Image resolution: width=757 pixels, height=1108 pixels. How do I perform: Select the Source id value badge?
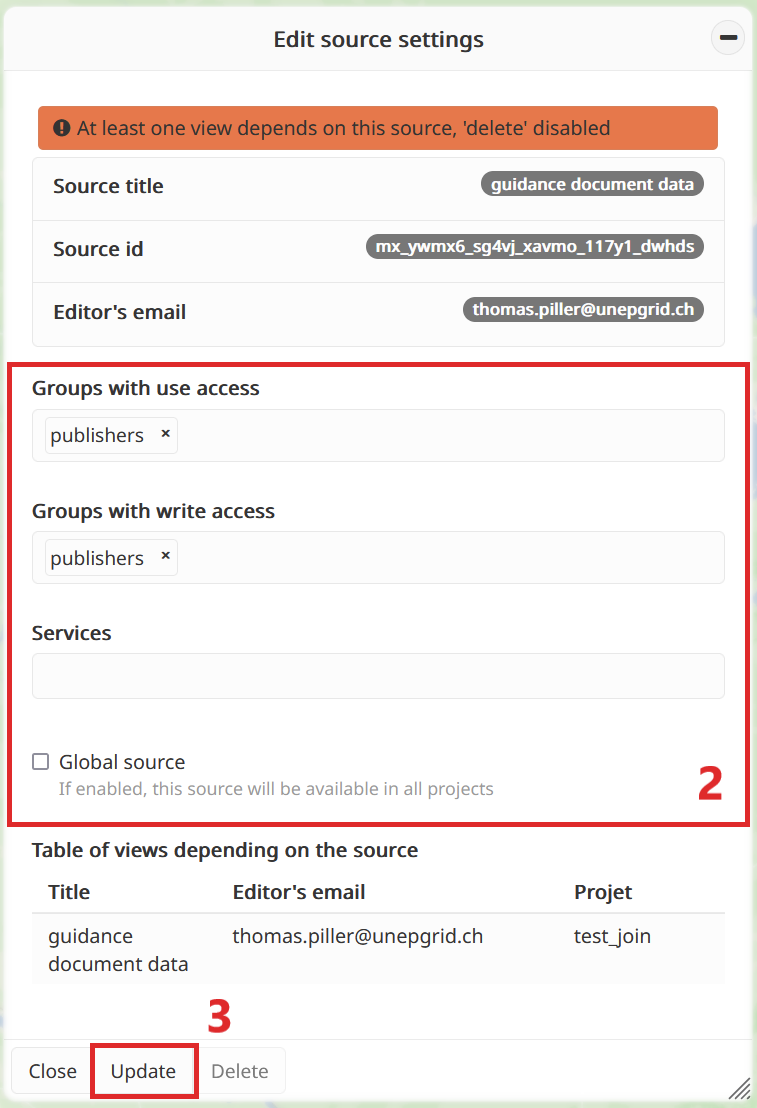(x=535, y=247)
